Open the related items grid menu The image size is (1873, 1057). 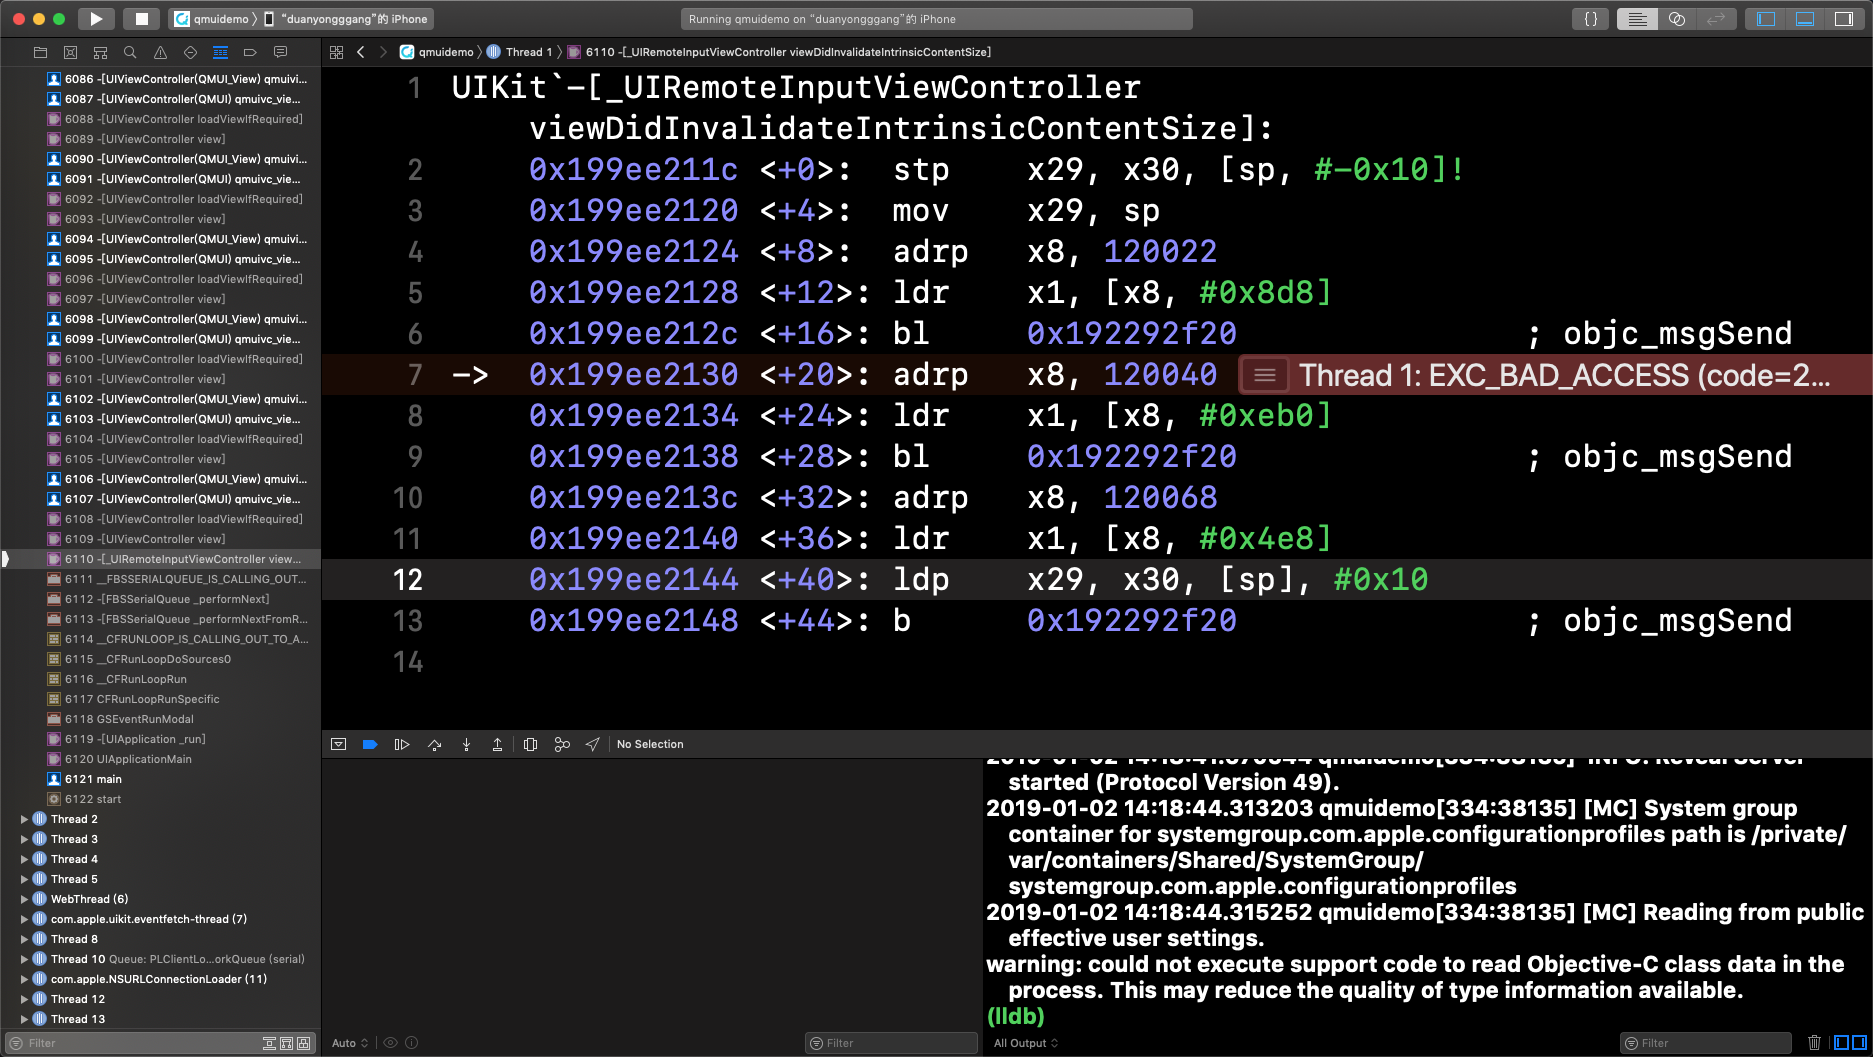click(x=336, y=52)
